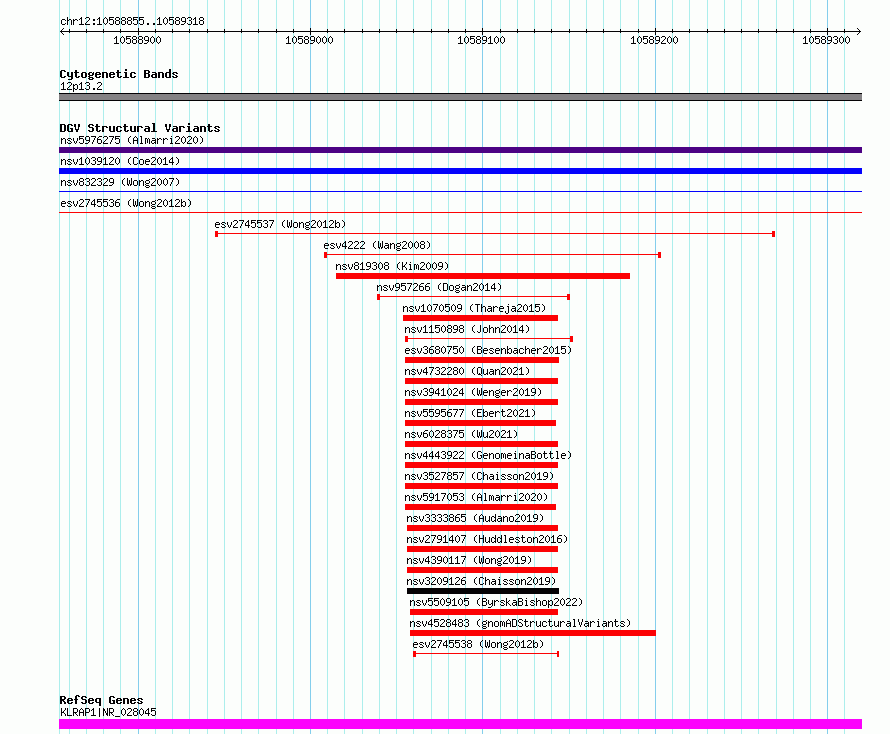Click nsv4443922 (GenomeinaBottle) label

pos(488,455)
